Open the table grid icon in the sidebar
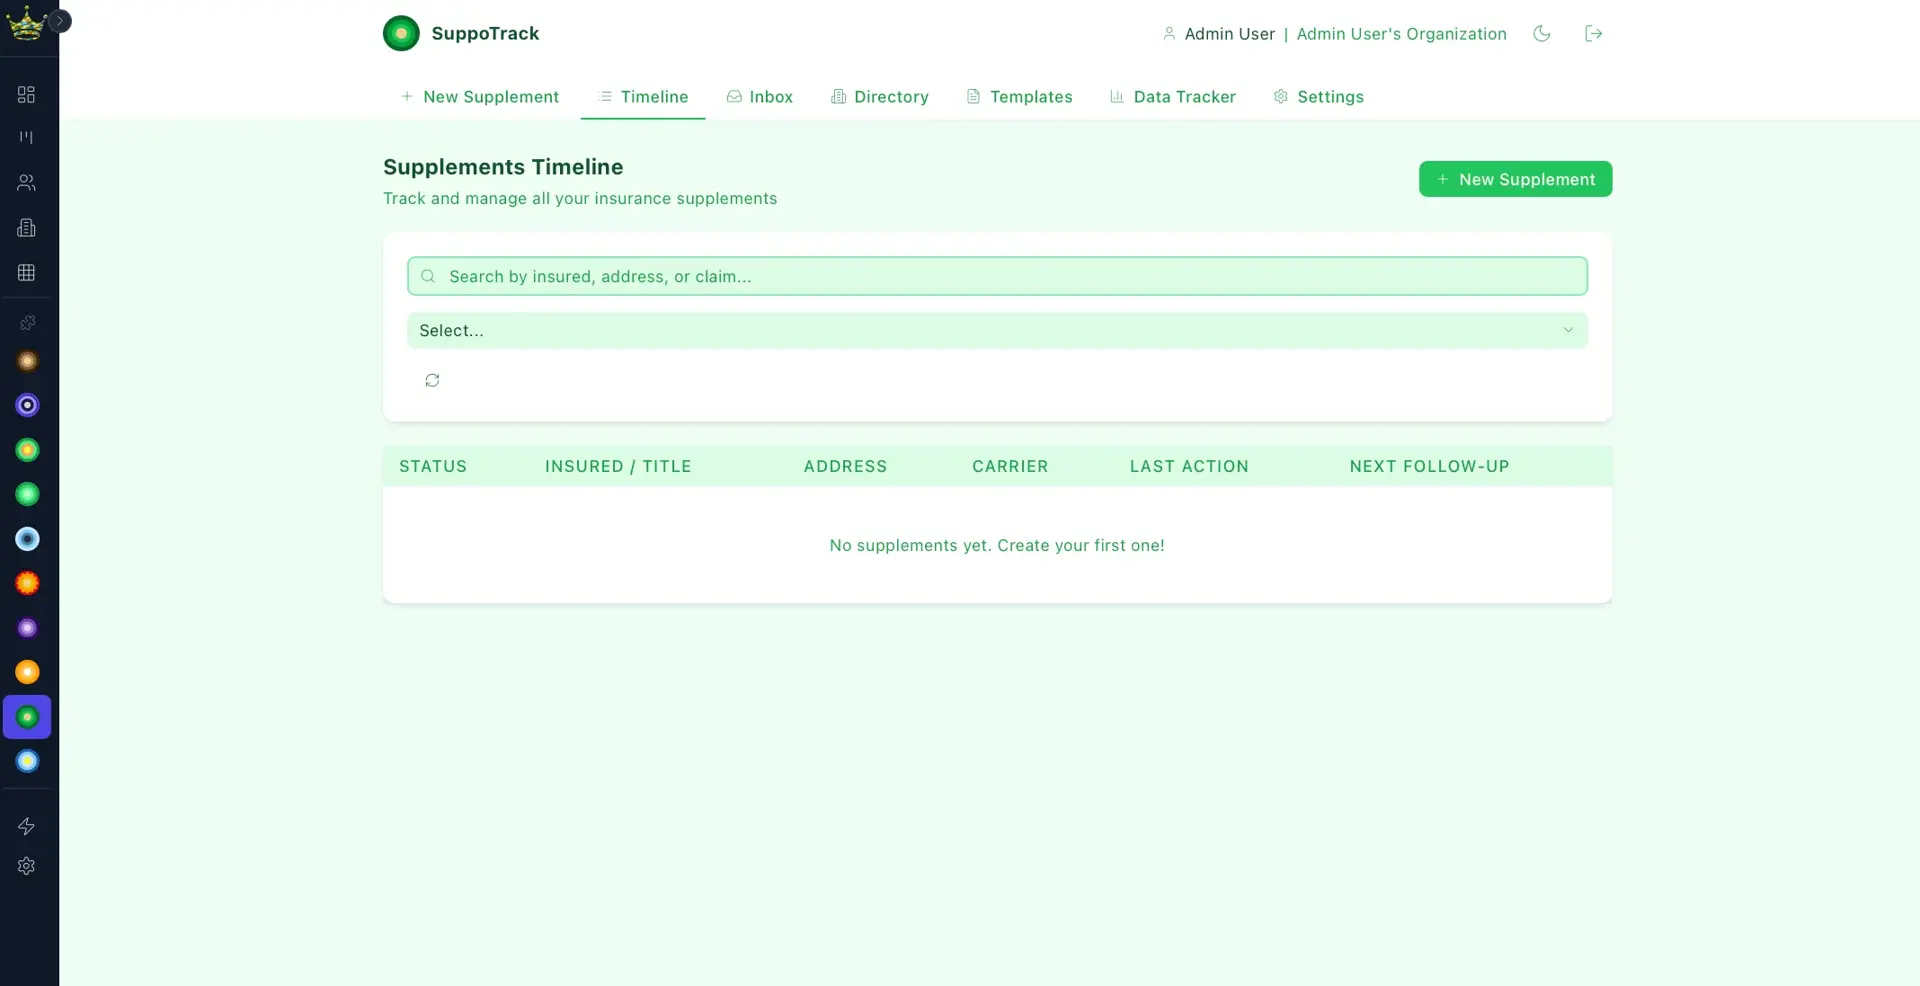This screenshot has width=1920, height=986. [x=27, y=272]
